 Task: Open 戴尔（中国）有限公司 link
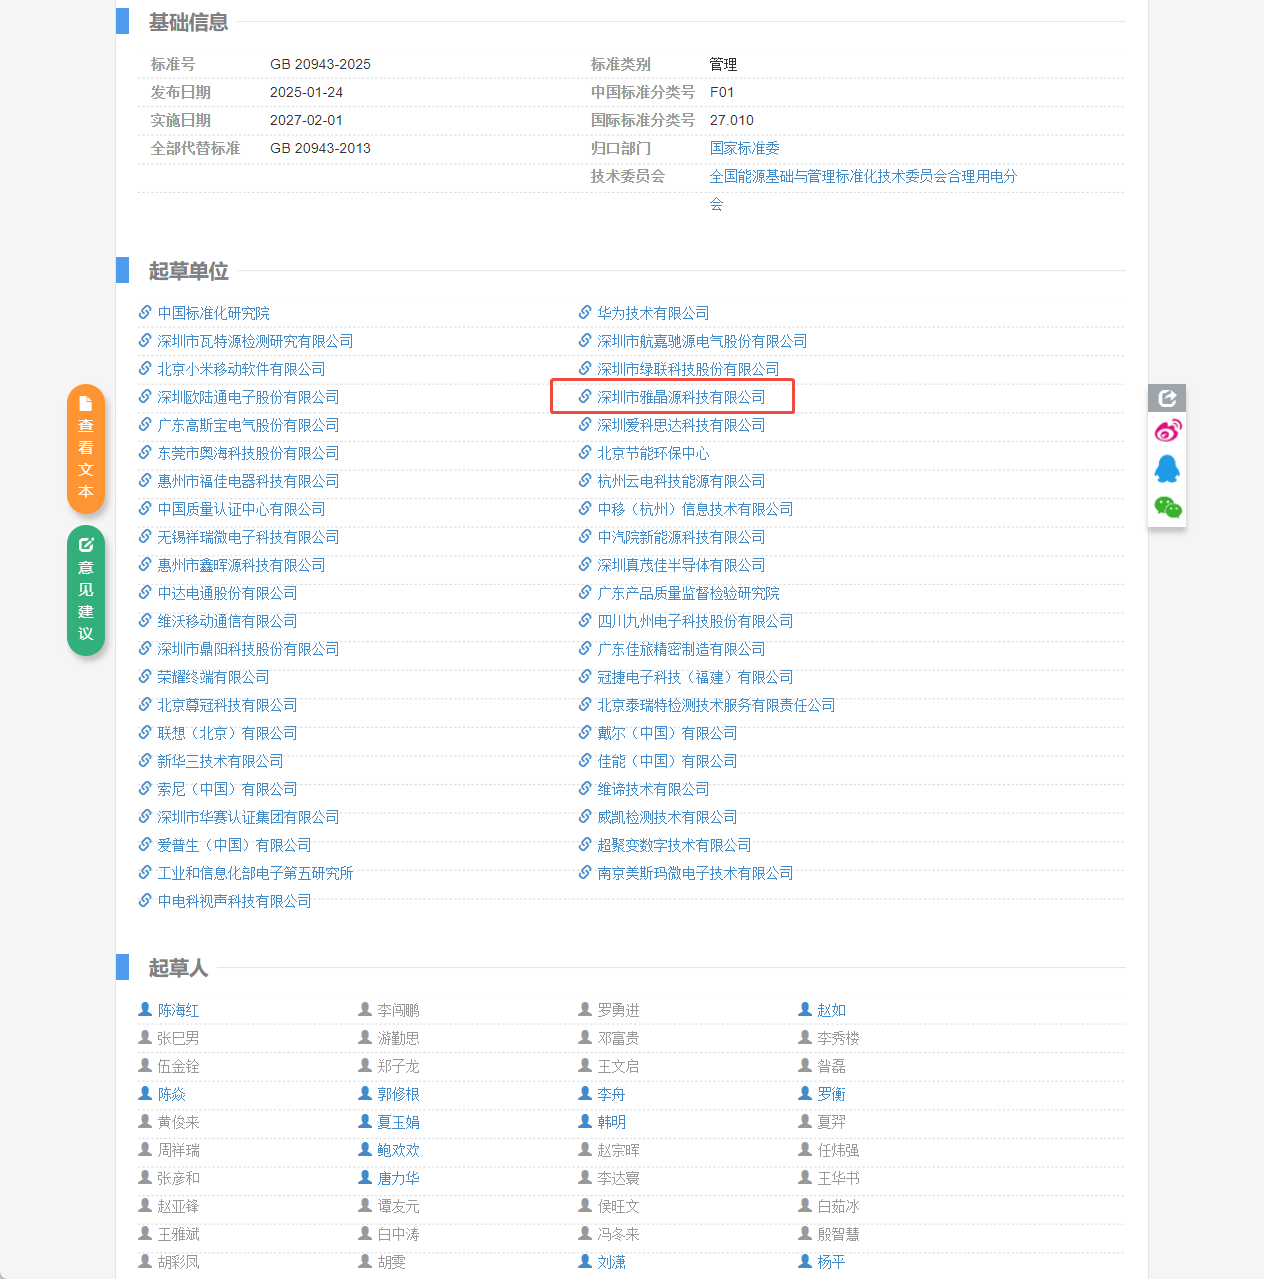[x=667, y=733]
